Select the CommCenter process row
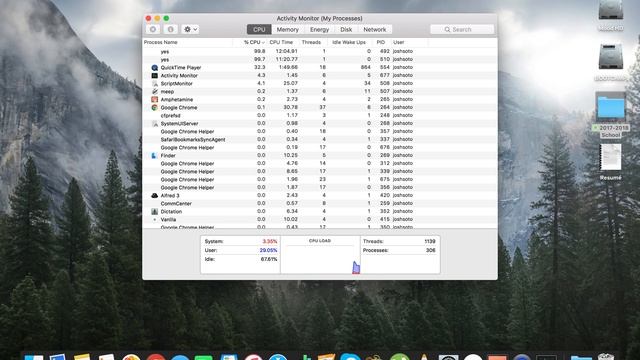The width and height of the screenshot is (640, 360). click(320, 203)
